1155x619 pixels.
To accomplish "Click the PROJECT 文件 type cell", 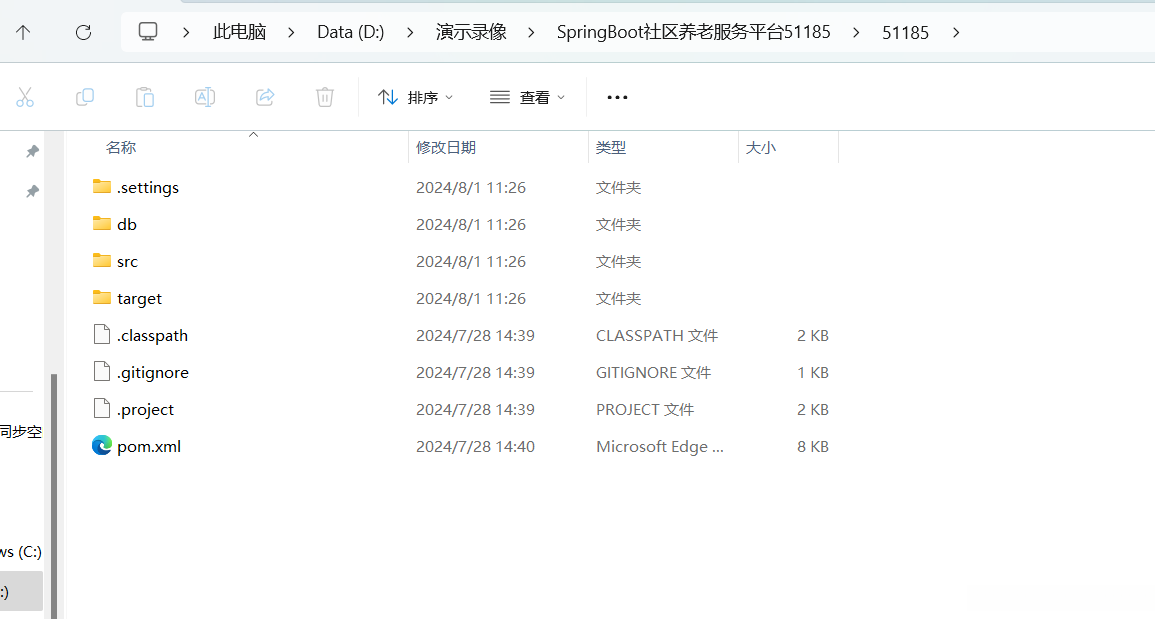I will point(645,409).
